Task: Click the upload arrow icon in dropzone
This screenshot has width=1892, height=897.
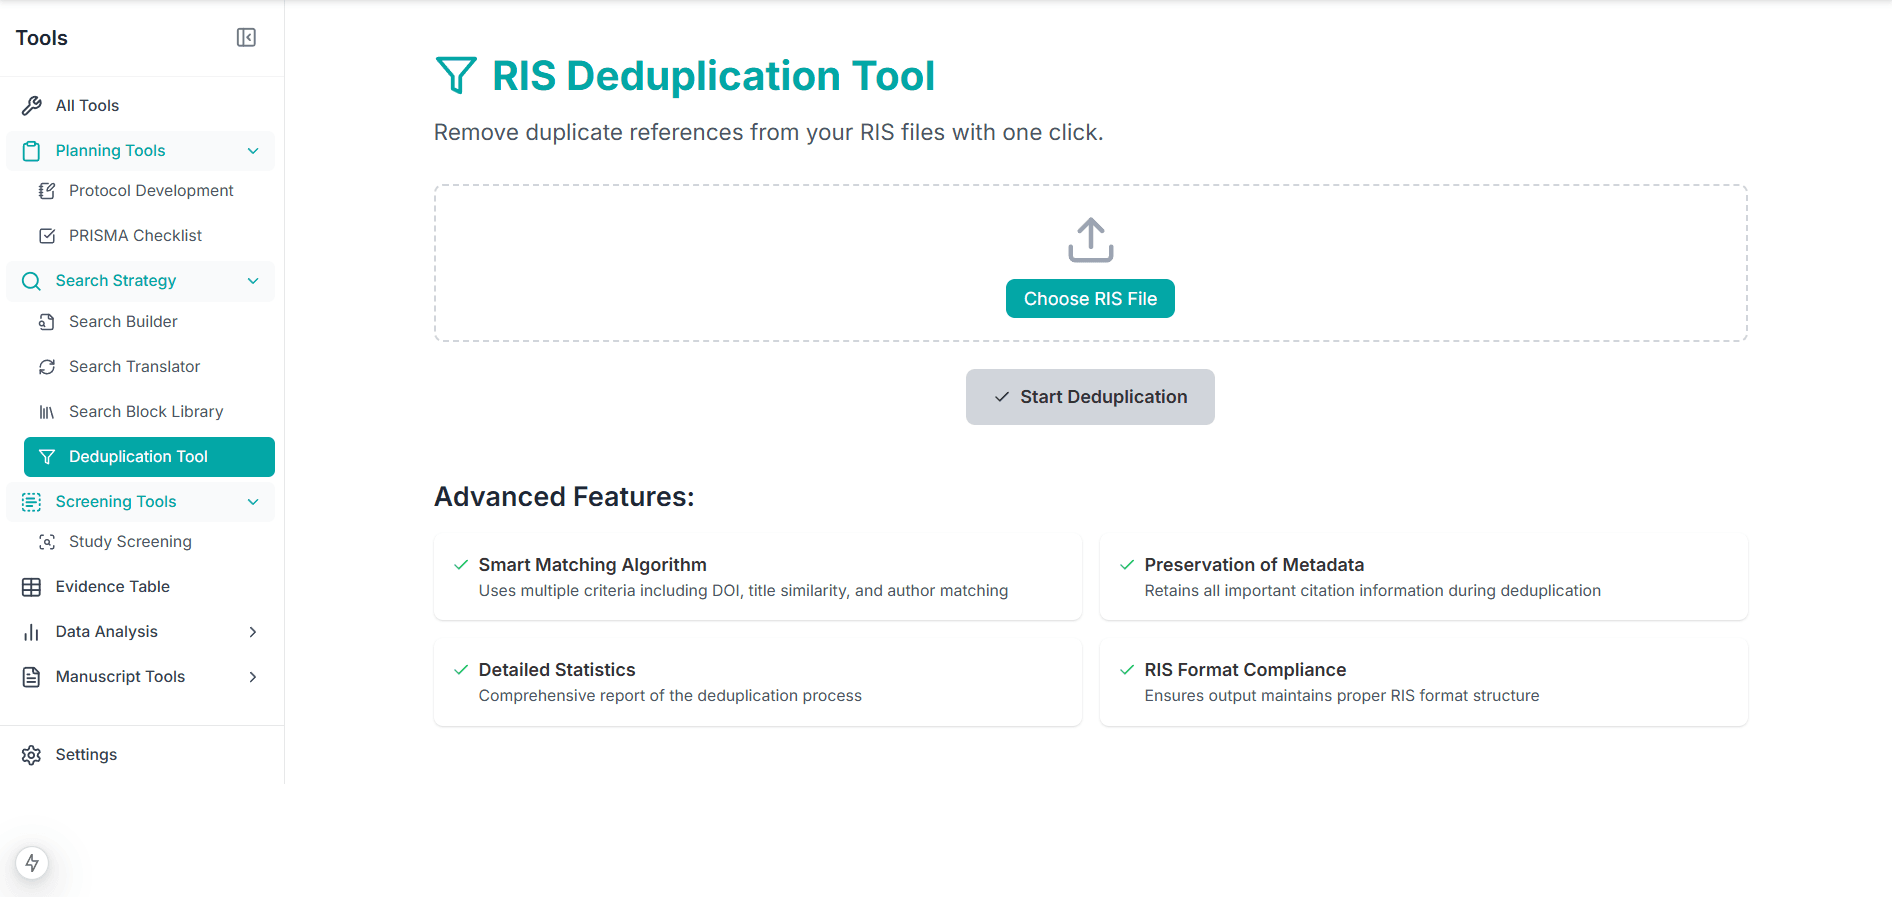Action: click(x=1090, y=240)
